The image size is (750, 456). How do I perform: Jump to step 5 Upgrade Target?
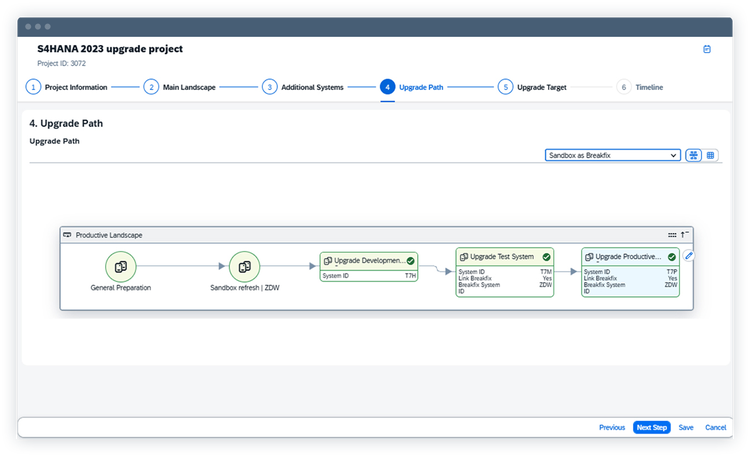pos(532,87)
